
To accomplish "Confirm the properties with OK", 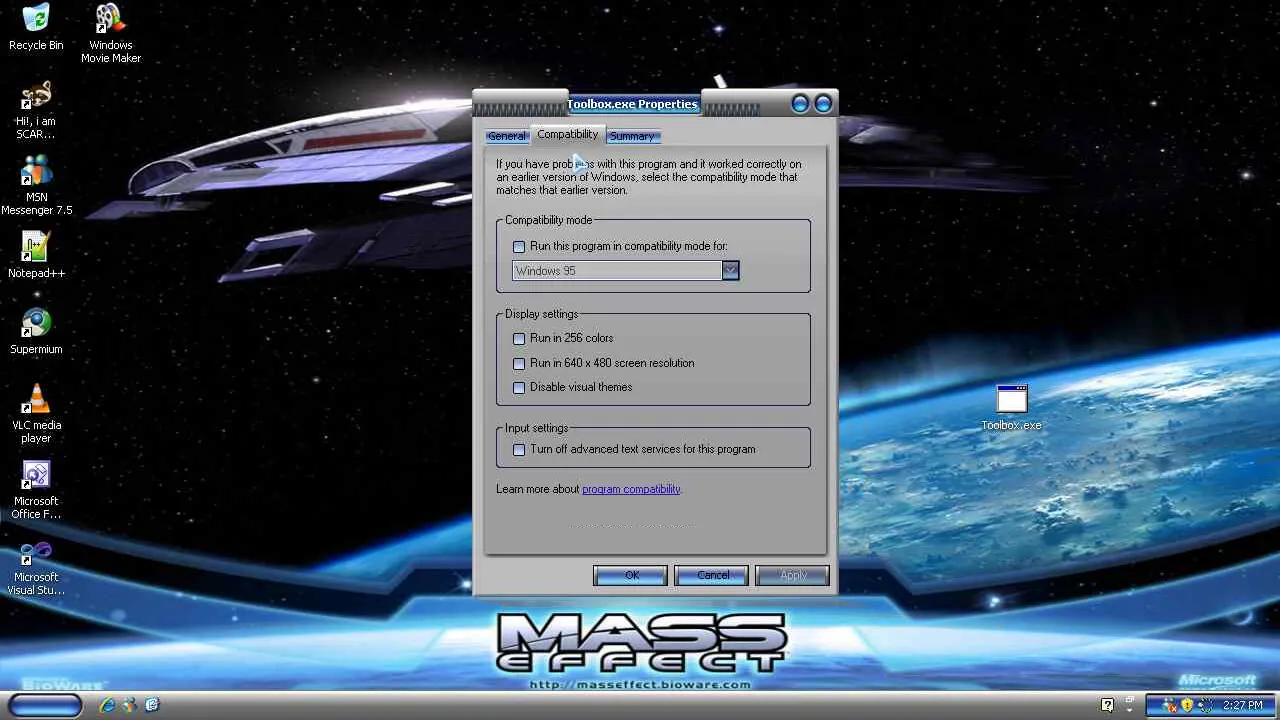I will (631, 575).
